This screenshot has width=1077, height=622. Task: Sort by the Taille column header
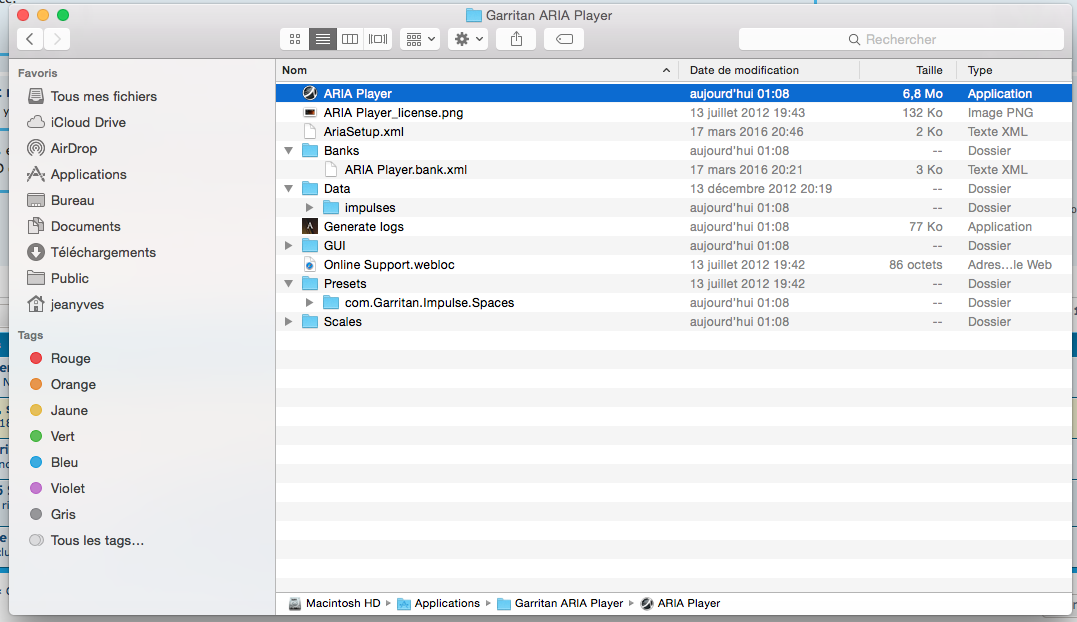928,70
